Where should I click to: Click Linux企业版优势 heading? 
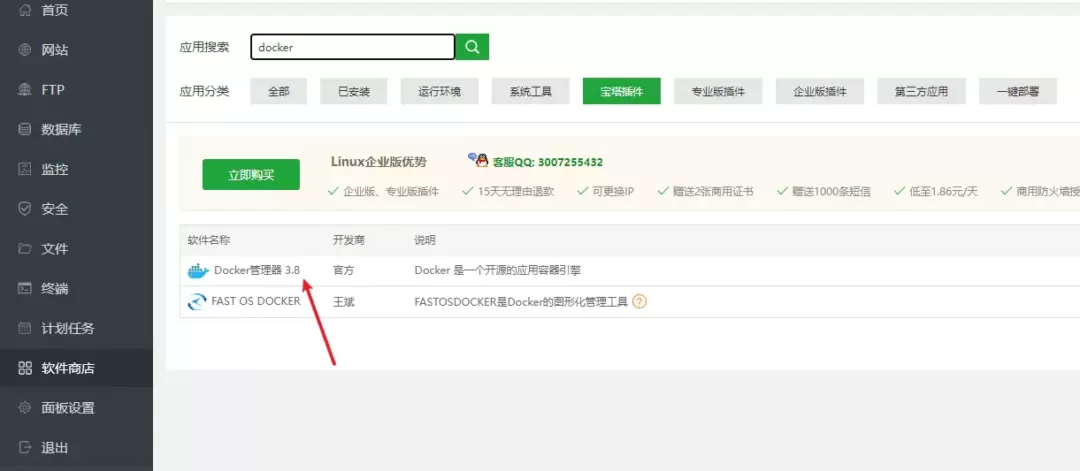coord(379,163)
